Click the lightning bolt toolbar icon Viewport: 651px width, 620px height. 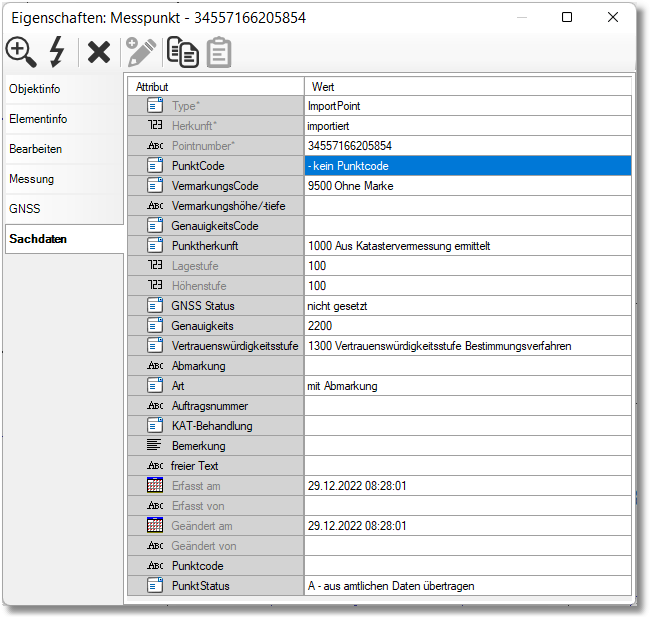pyautogui.click(x=57, y=52)
